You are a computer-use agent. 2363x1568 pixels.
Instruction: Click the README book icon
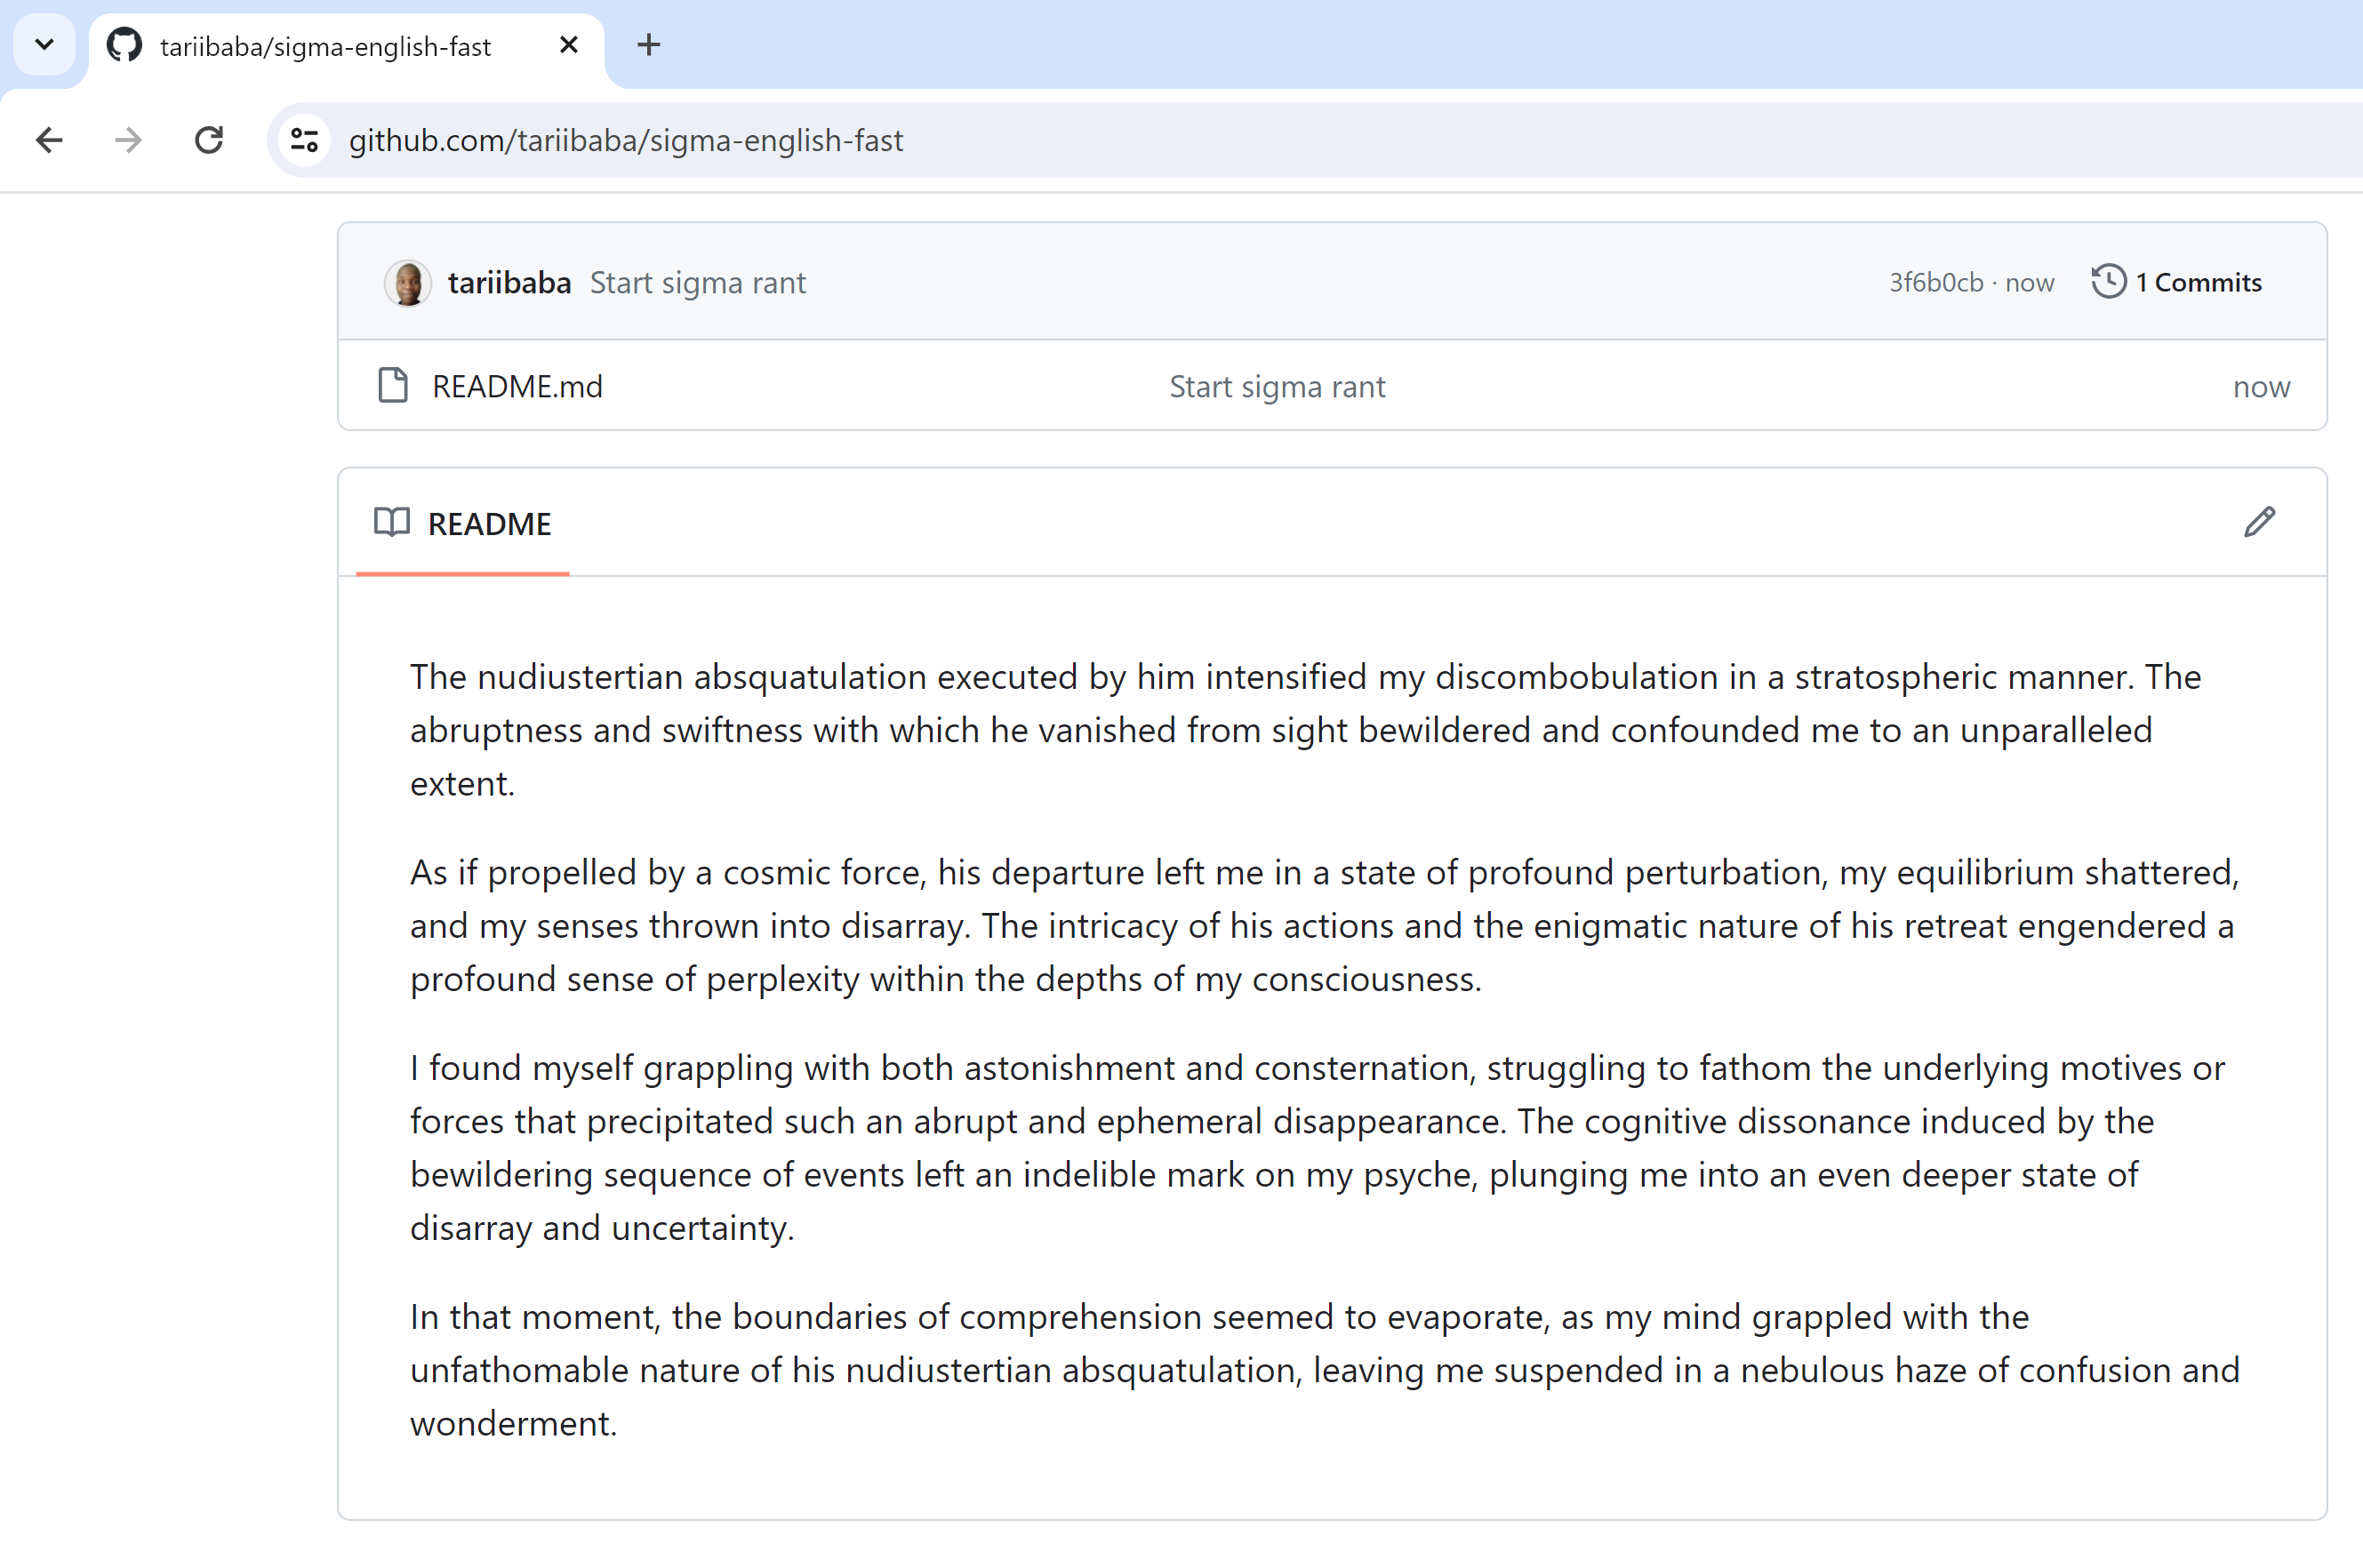point(392,522)
